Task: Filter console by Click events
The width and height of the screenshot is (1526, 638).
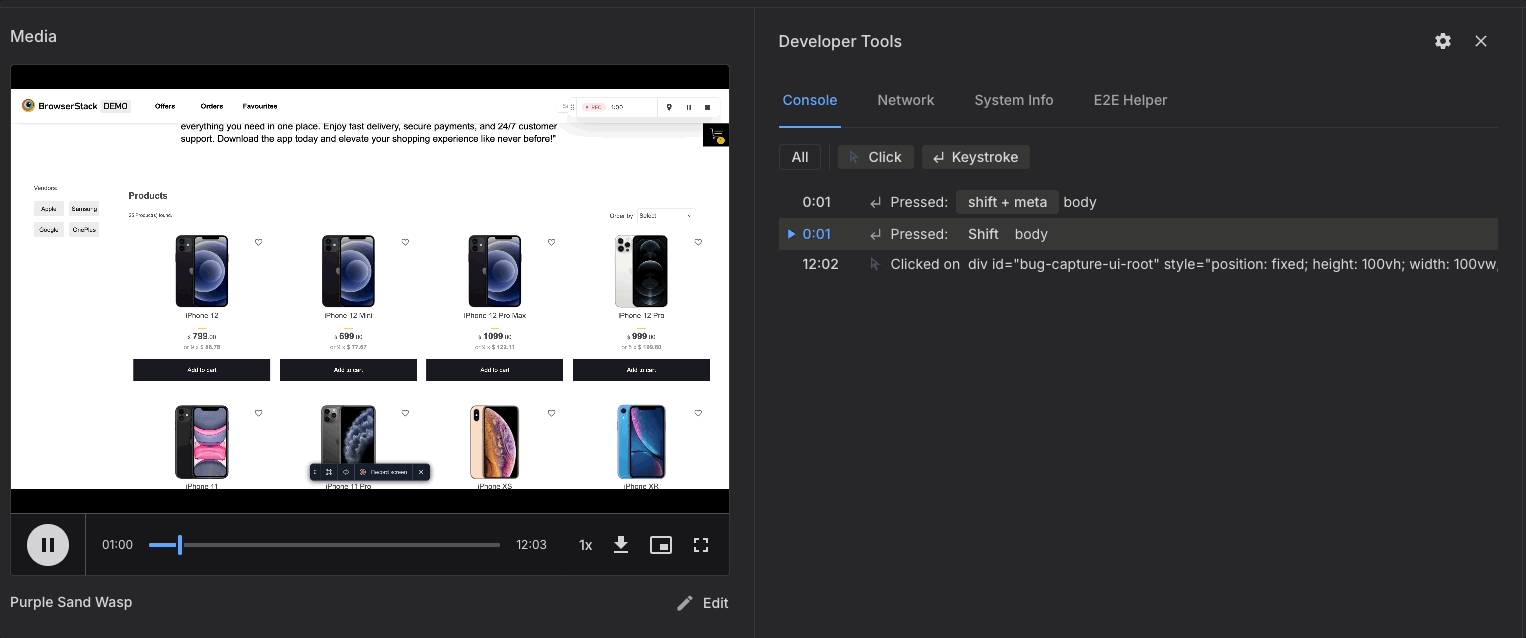Action: pos(876,157)
